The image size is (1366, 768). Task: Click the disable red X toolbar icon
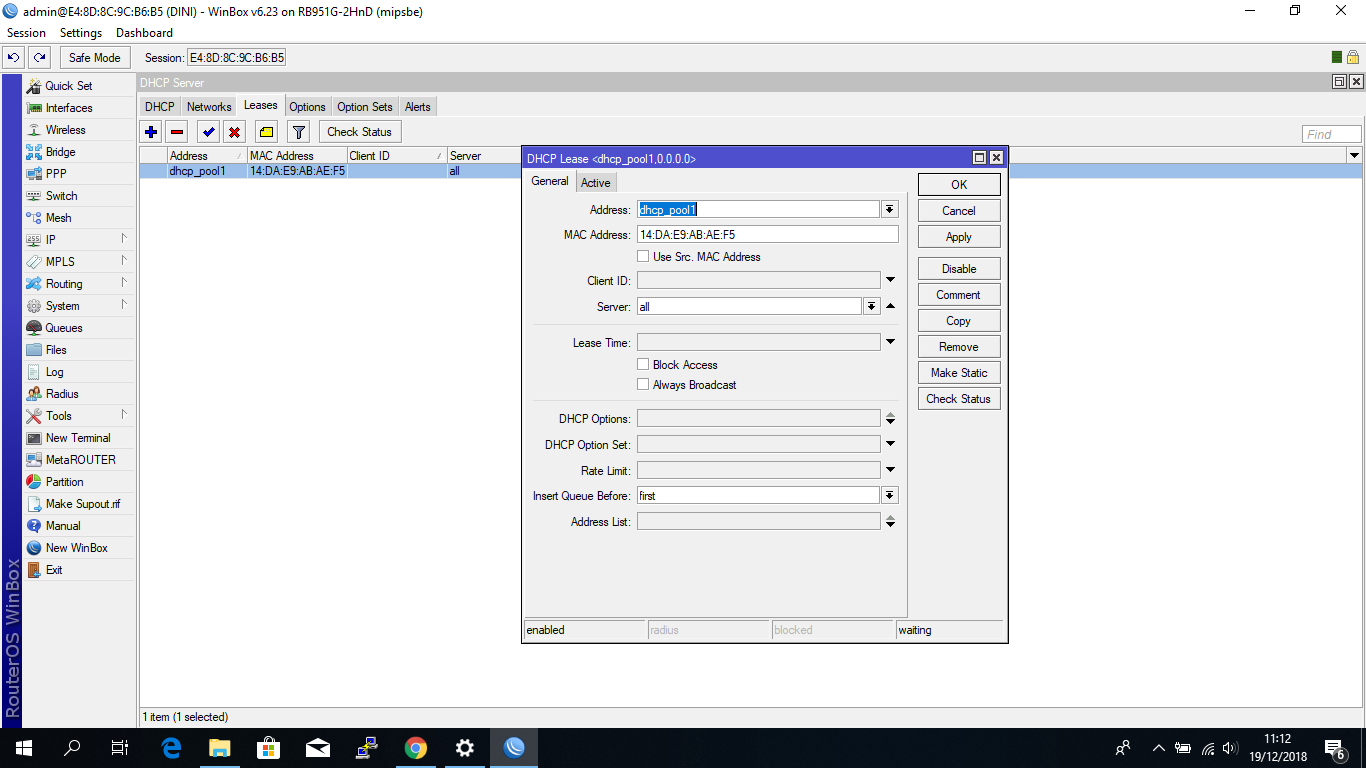234,132
